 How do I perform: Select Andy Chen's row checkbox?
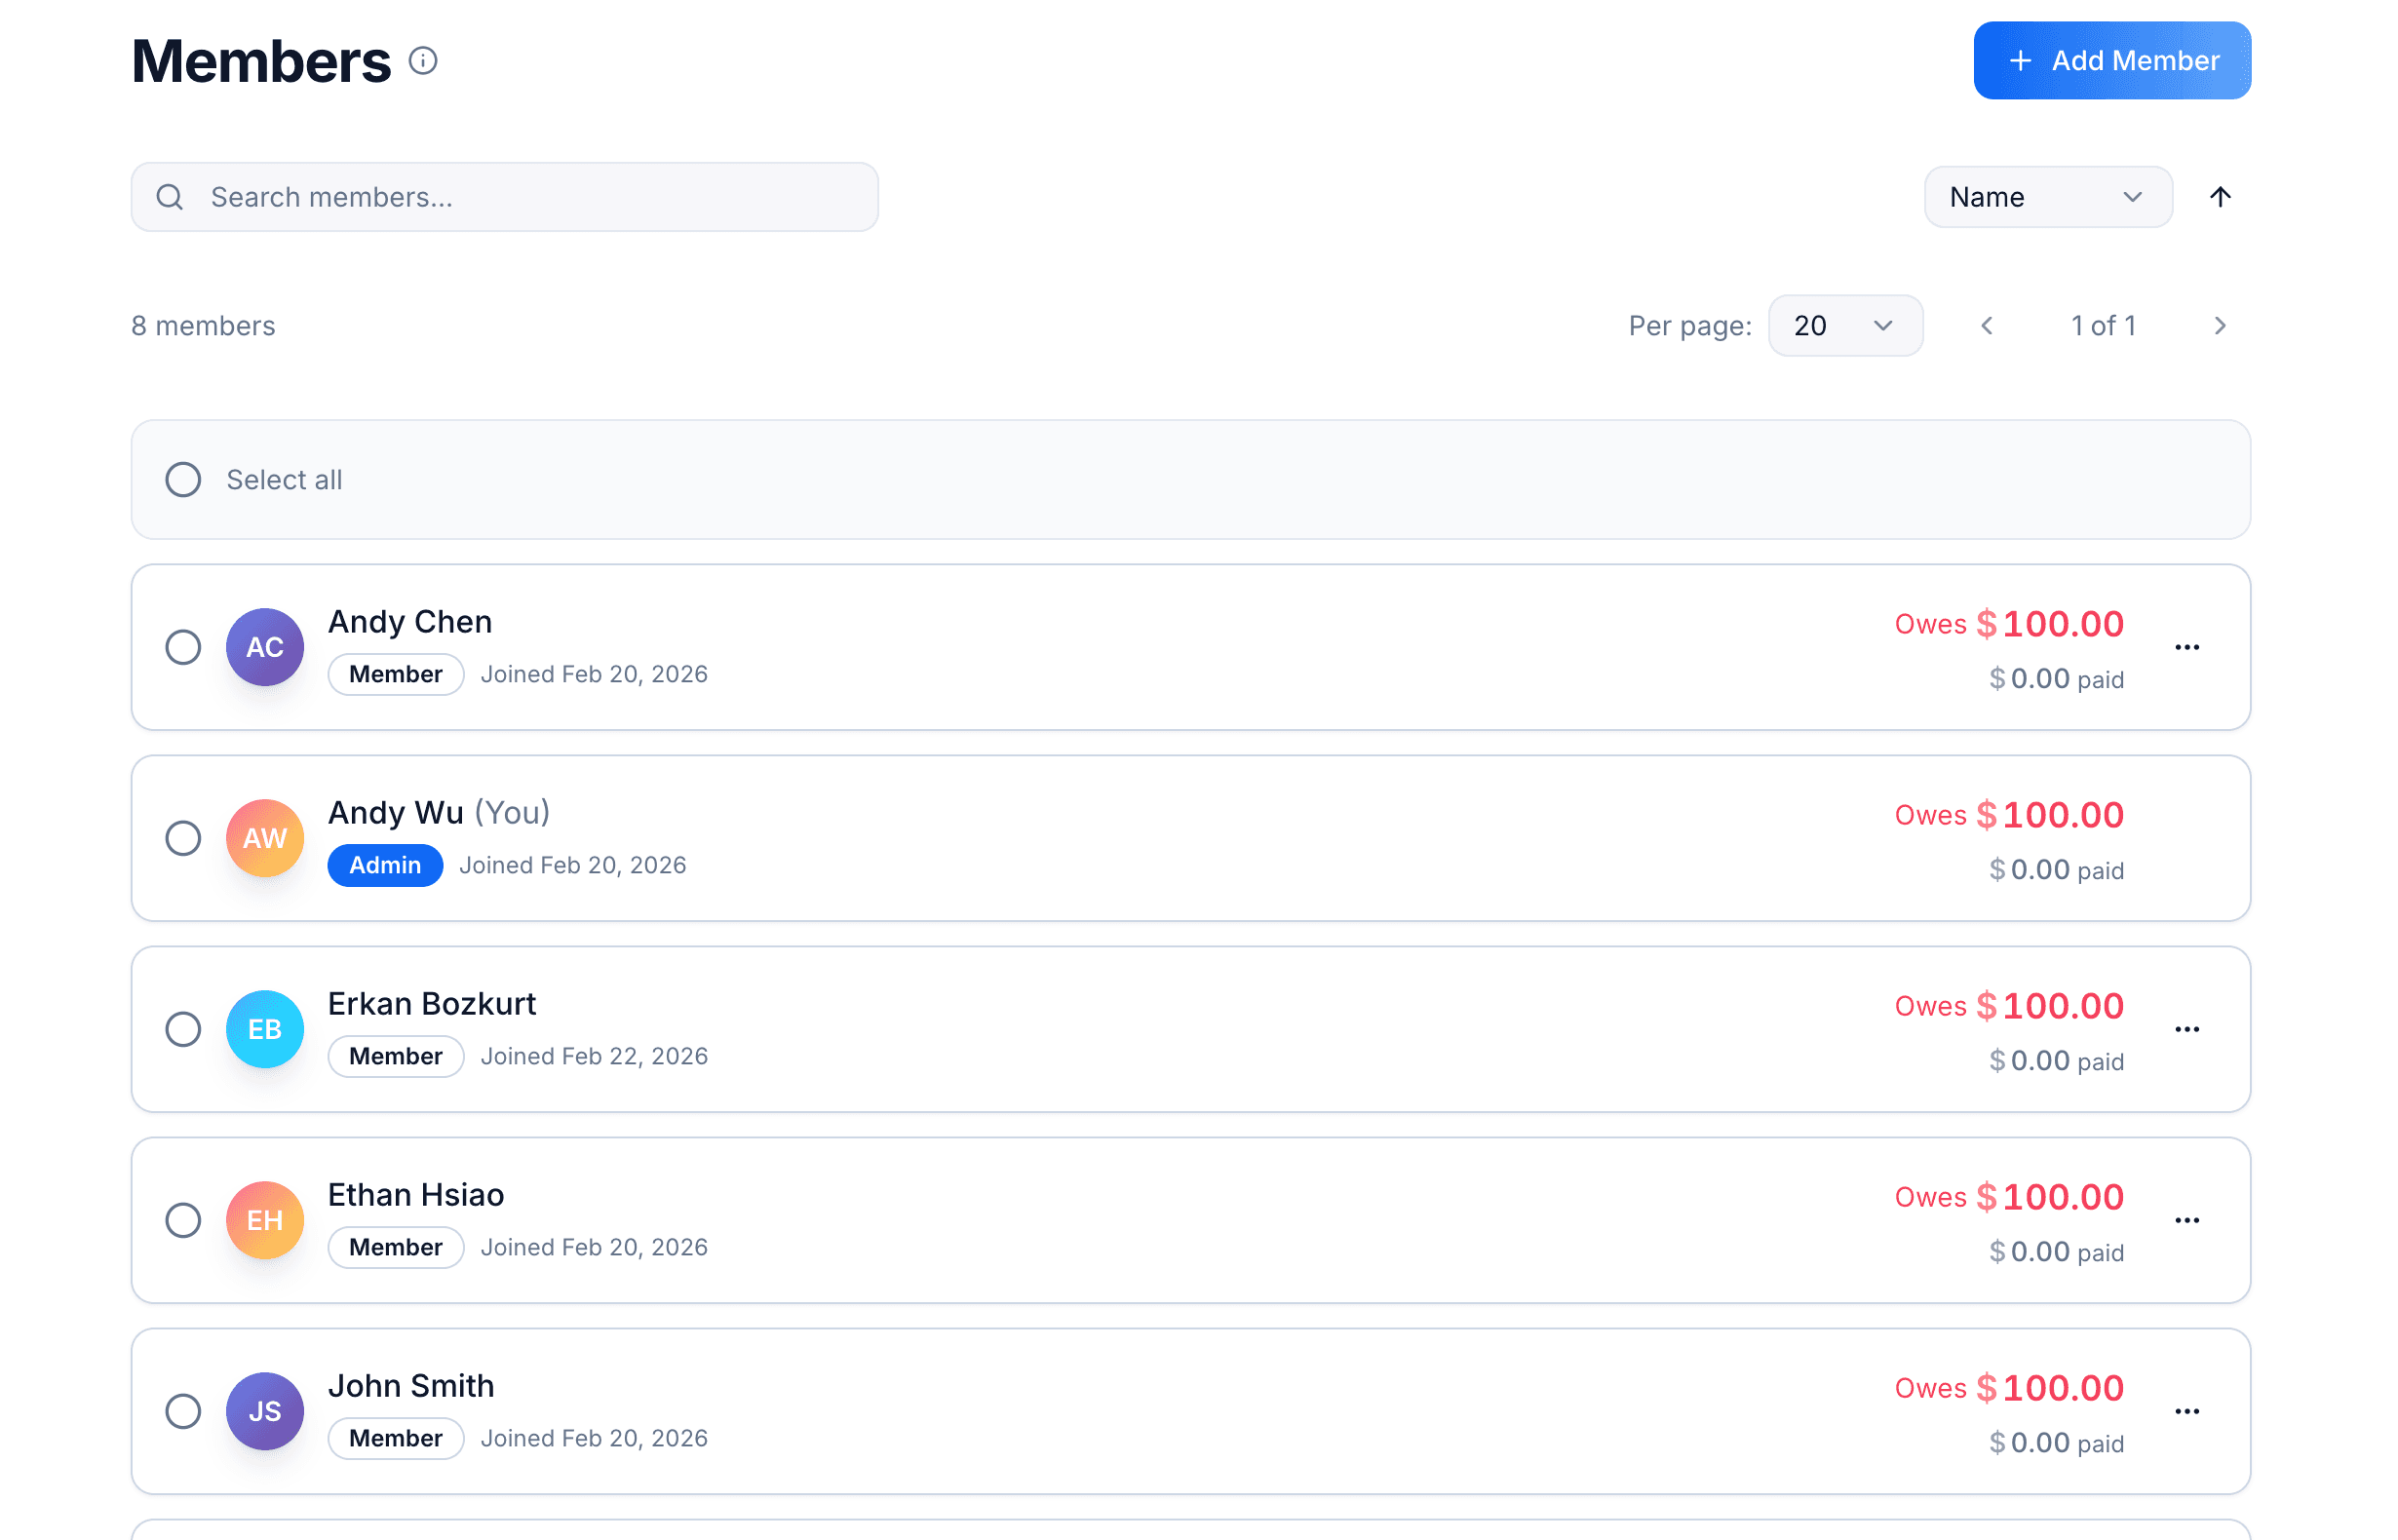pos(183,647)
